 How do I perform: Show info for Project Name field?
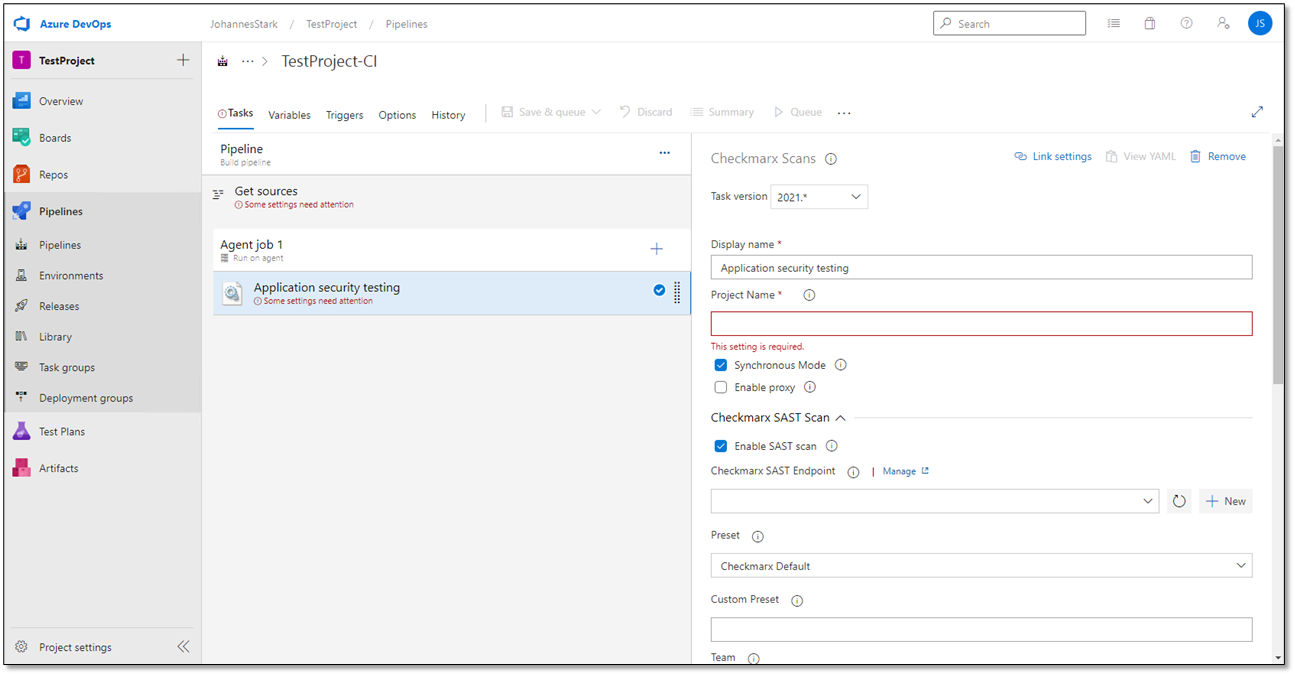(809, 295)
